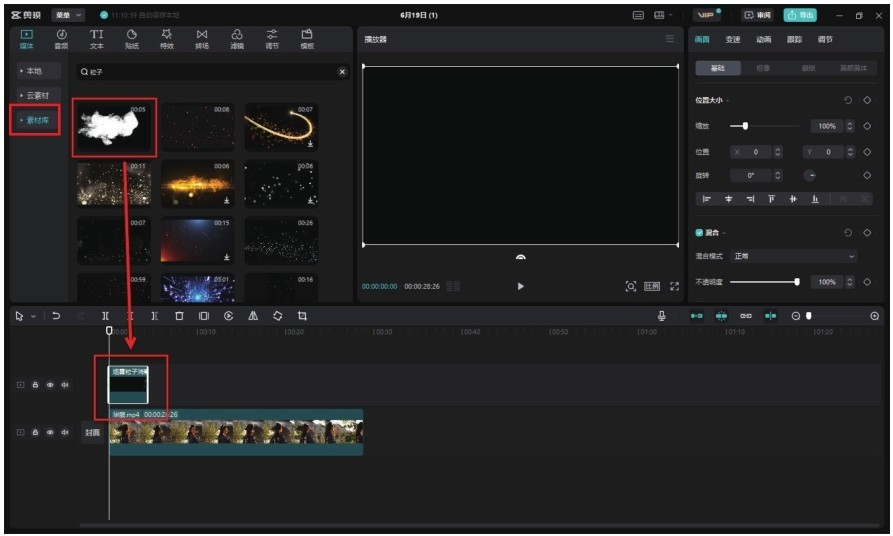Switch to the right-panel Adjust (调节) tab
Viewport: 893px width, 536px height.
coord(825,39)
